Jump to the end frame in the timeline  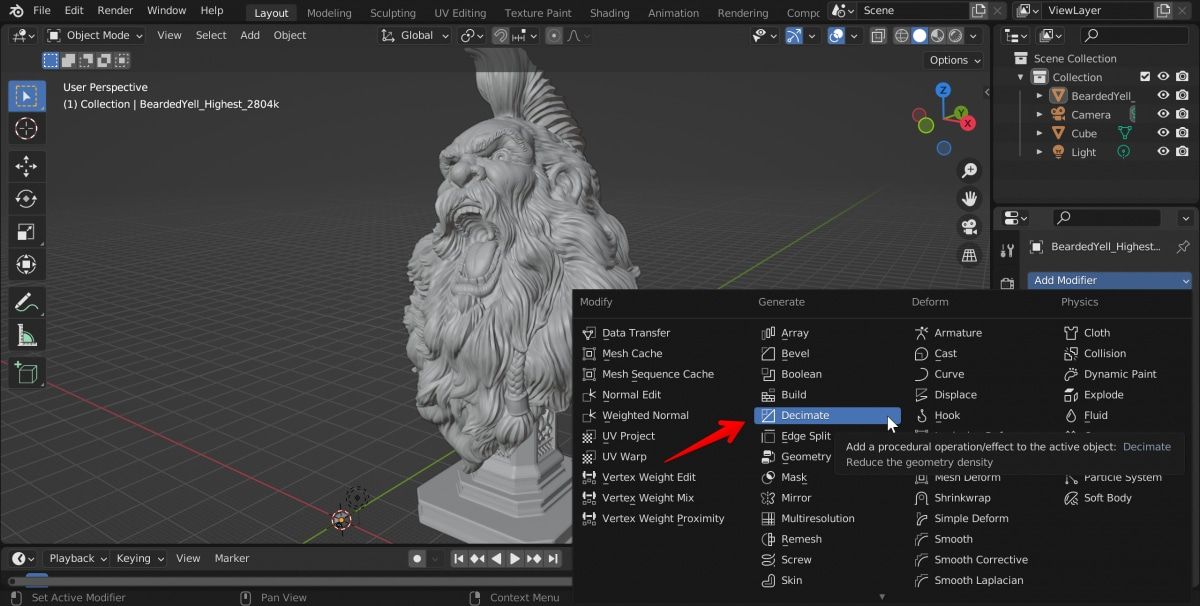click(553, 558)
